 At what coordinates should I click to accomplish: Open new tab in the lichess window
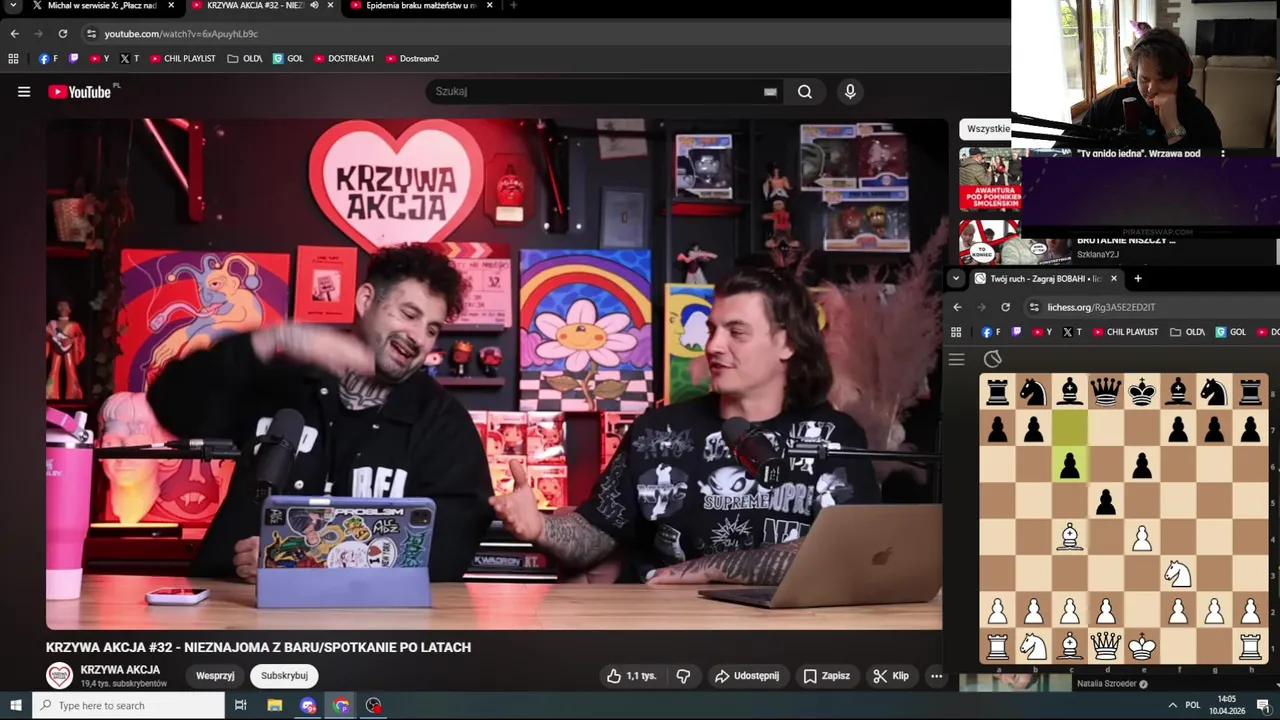(1137, 279)
